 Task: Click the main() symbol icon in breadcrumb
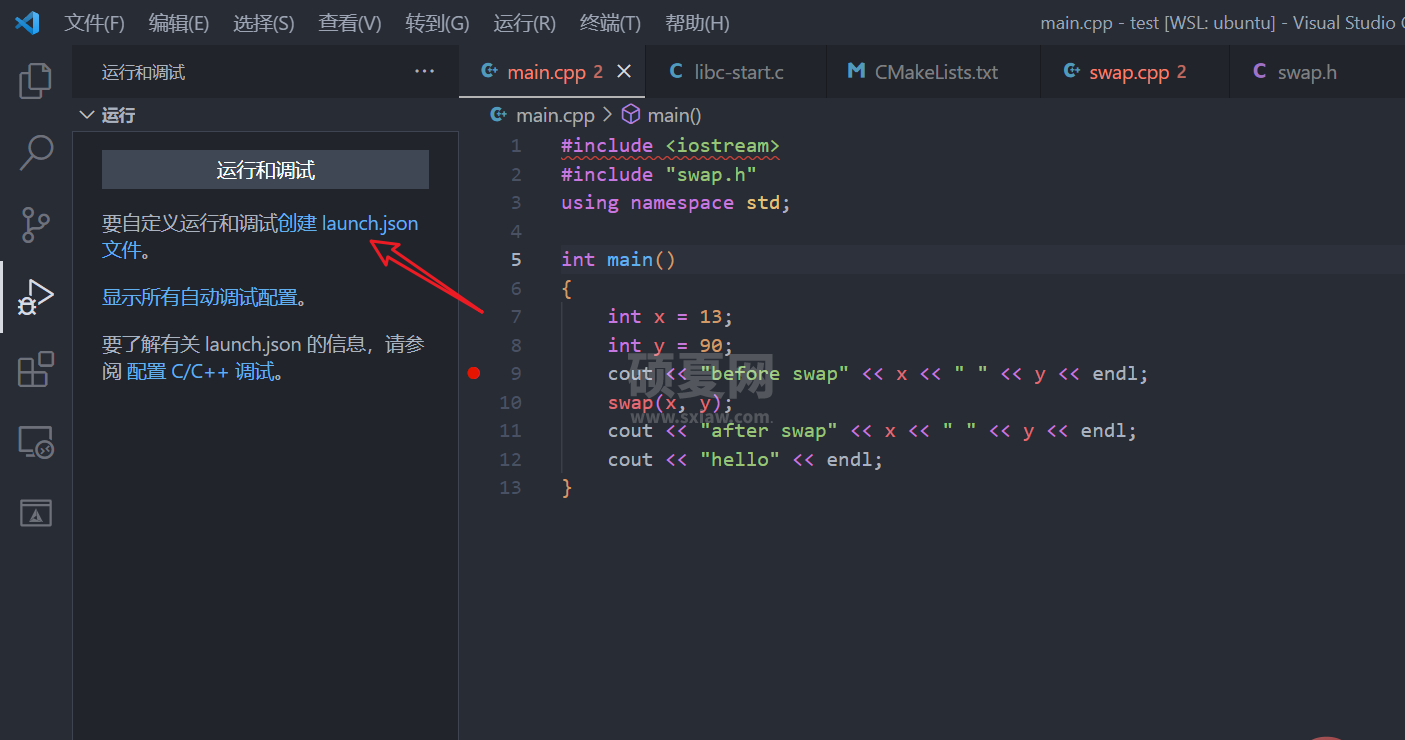tap(631, 115)
